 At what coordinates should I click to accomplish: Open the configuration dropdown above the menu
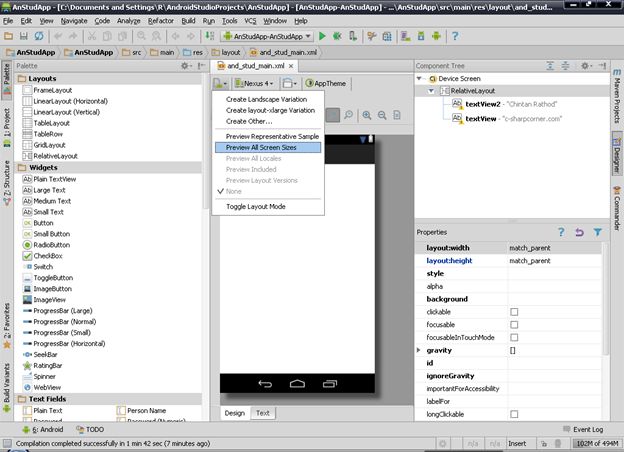[x=220, y=84]
